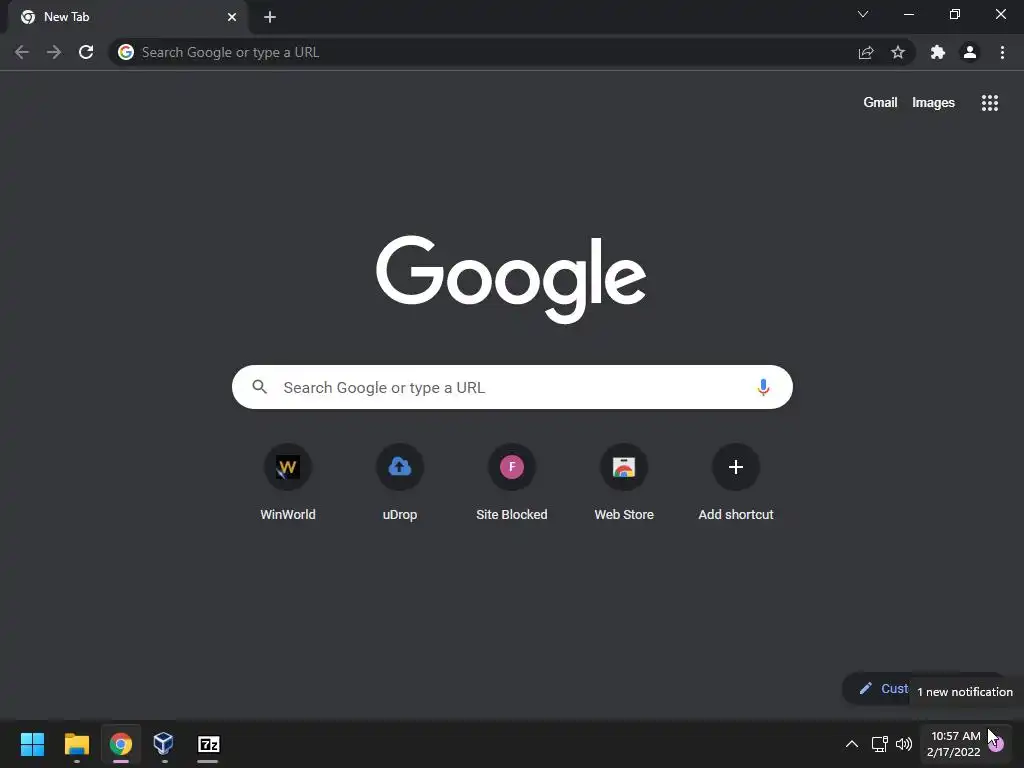
Task: Open File Explorer from the taskbar
Action: point(76,744)
